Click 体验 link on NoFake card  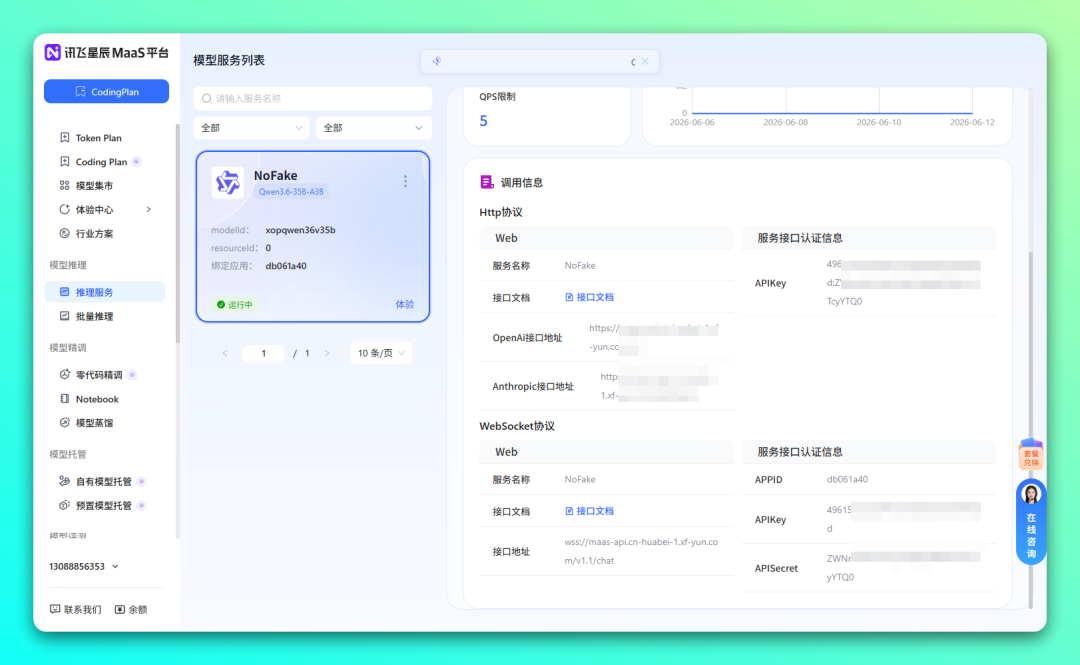pos(405,305)
